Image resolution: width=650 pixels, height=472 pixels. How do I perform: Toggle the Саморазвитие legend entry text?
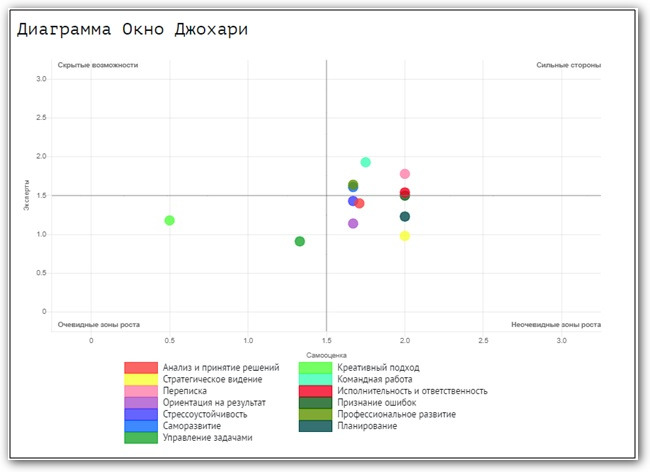pyautogui.click(x=193, y=426)
